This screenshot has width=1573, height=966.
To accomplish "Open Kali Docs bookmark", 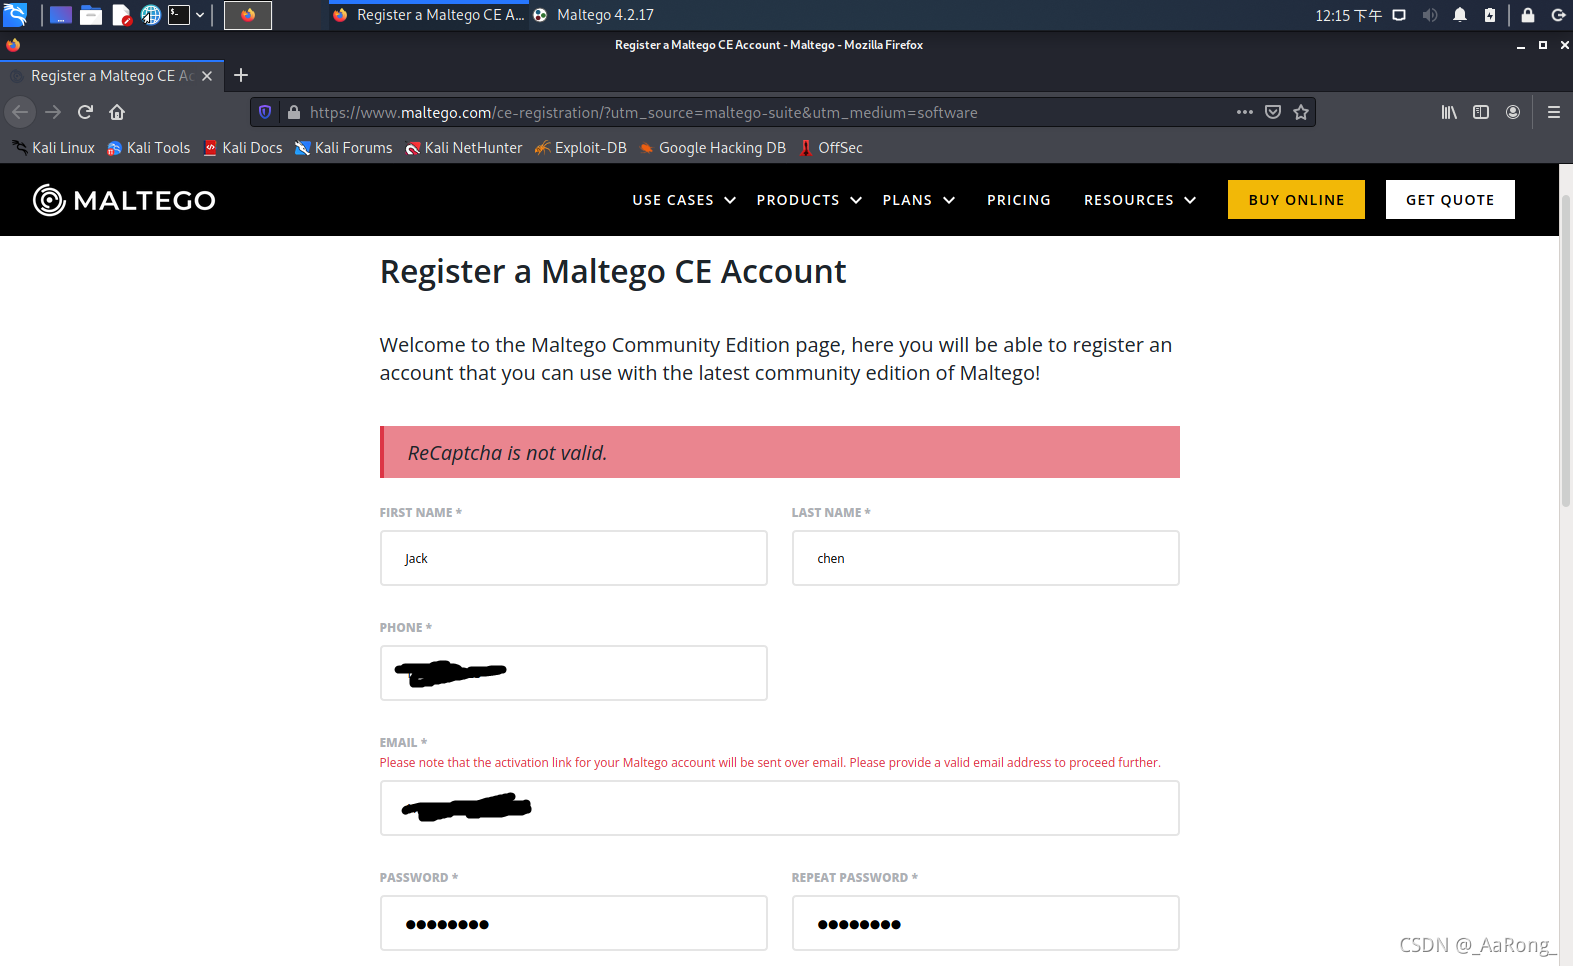I will [243, 148].
